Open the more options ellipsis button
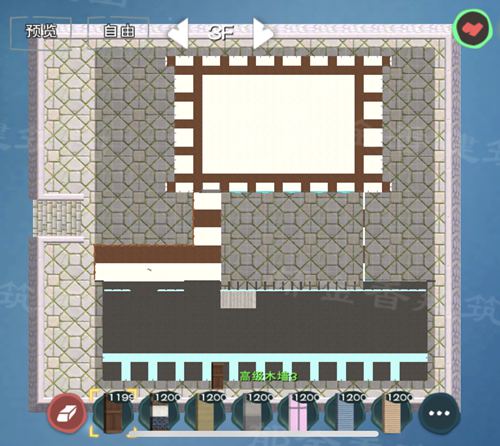Image resolution: width=500 pixels, height=446 pixels. point(439,413)
